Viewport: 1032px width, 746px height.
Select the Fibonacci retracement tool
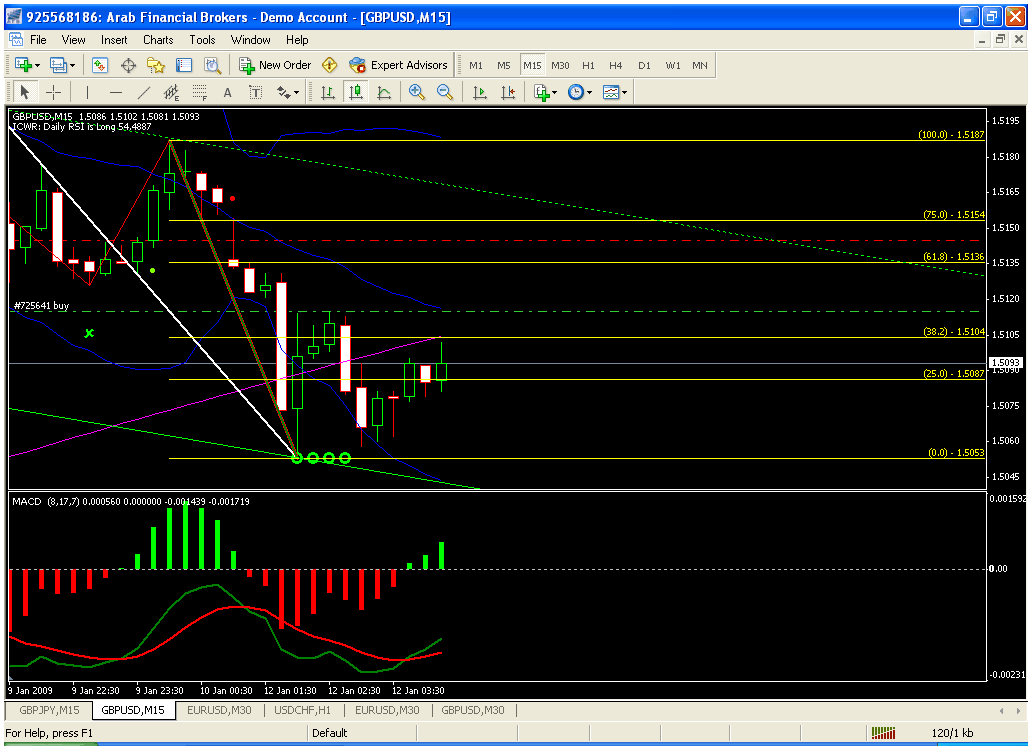pyautogui.click(x=200, y=93)
